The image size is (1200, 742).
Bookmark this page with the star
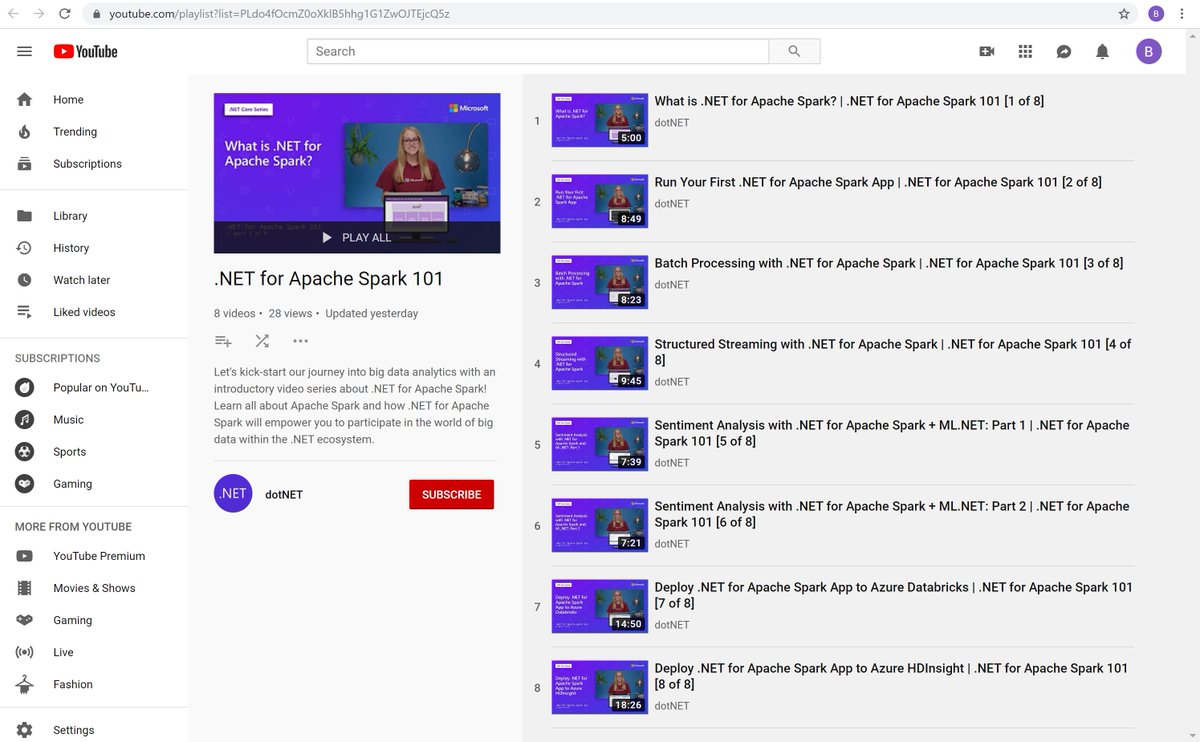1124,14
